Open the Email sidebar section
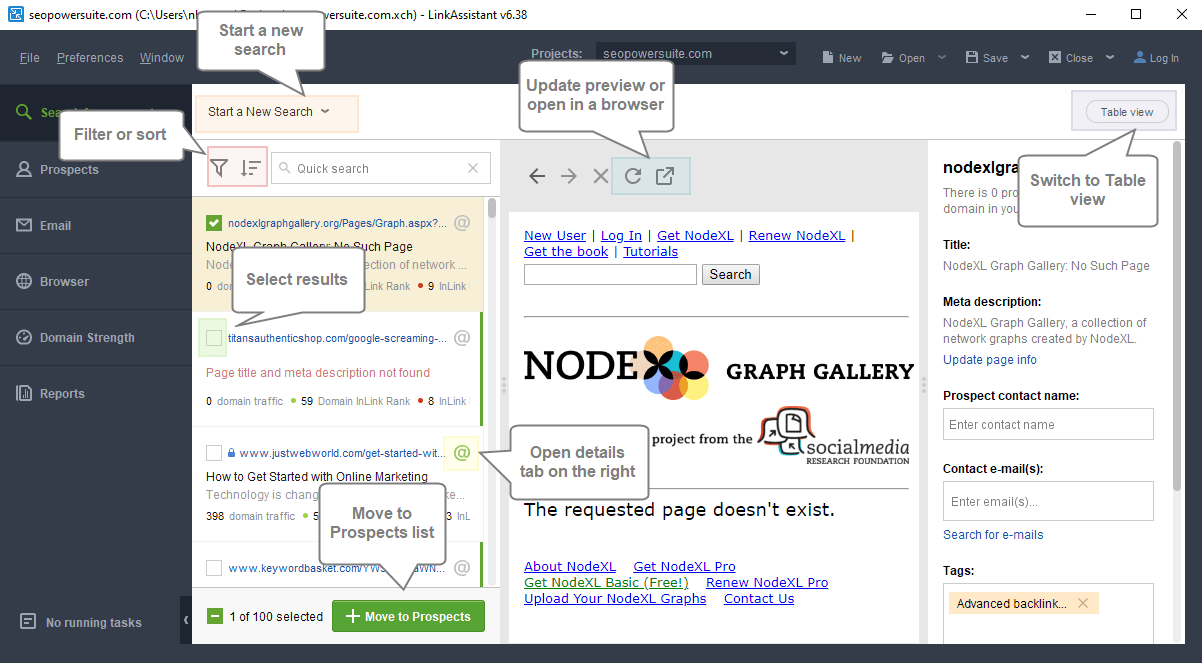Viewport: 1202px width, 663px height. point(96,226)
